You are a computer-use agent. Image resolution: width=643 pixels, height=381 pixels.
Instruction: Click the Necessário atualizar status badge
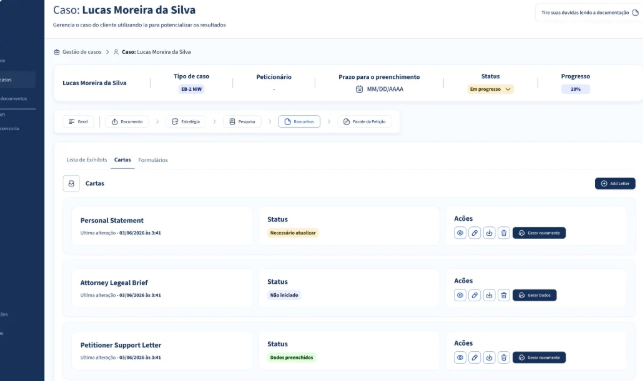(293, 233)
